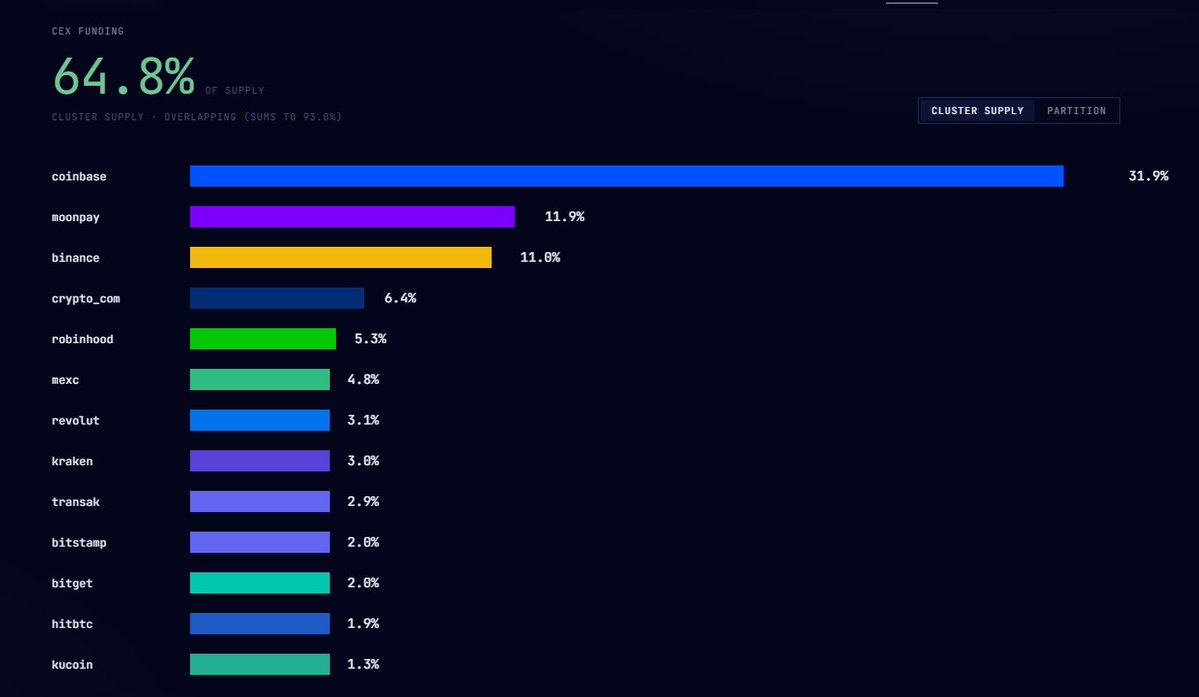Click the 11.9% value for moonpay
The height and width of the screenshot is (697, 1199).
(x=564, y=216)
